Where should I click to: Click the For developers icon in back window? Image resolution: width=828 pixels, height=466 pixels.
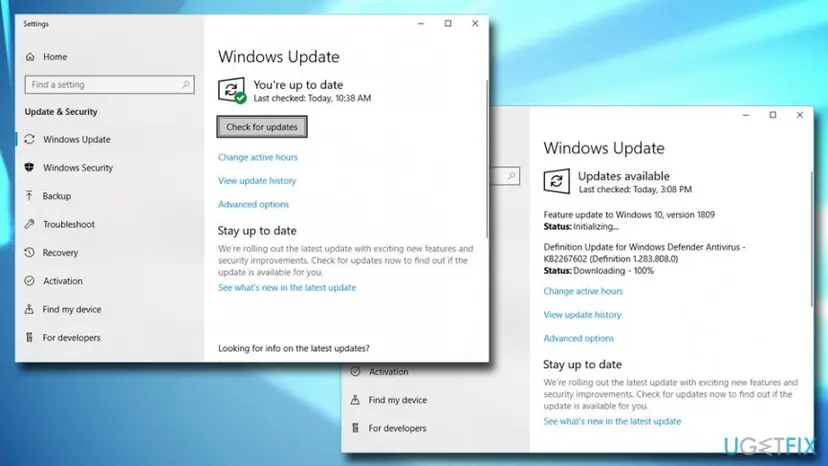pyautogui.click(x=355, y=428)
